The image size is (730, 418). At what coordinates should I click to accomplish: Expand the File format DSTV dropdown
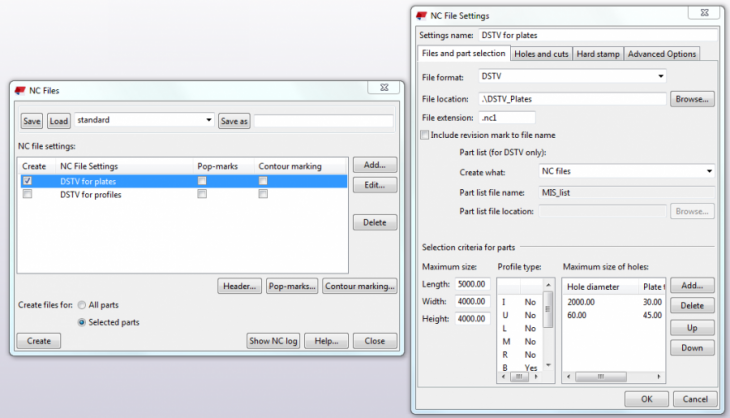[660, 76]
